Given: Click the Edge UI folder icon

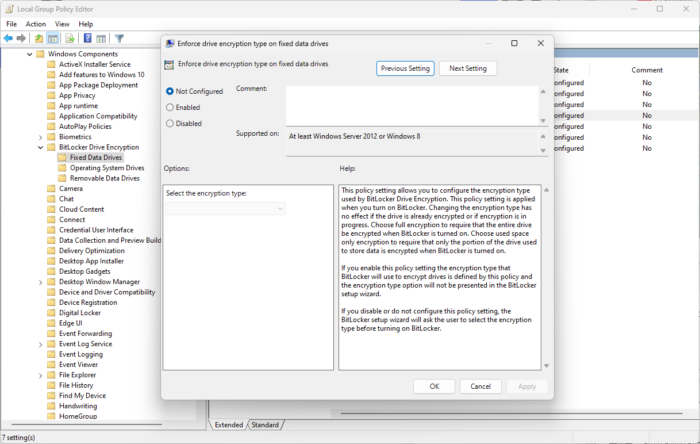Looking at the screenshot, I should click(51, 323).
